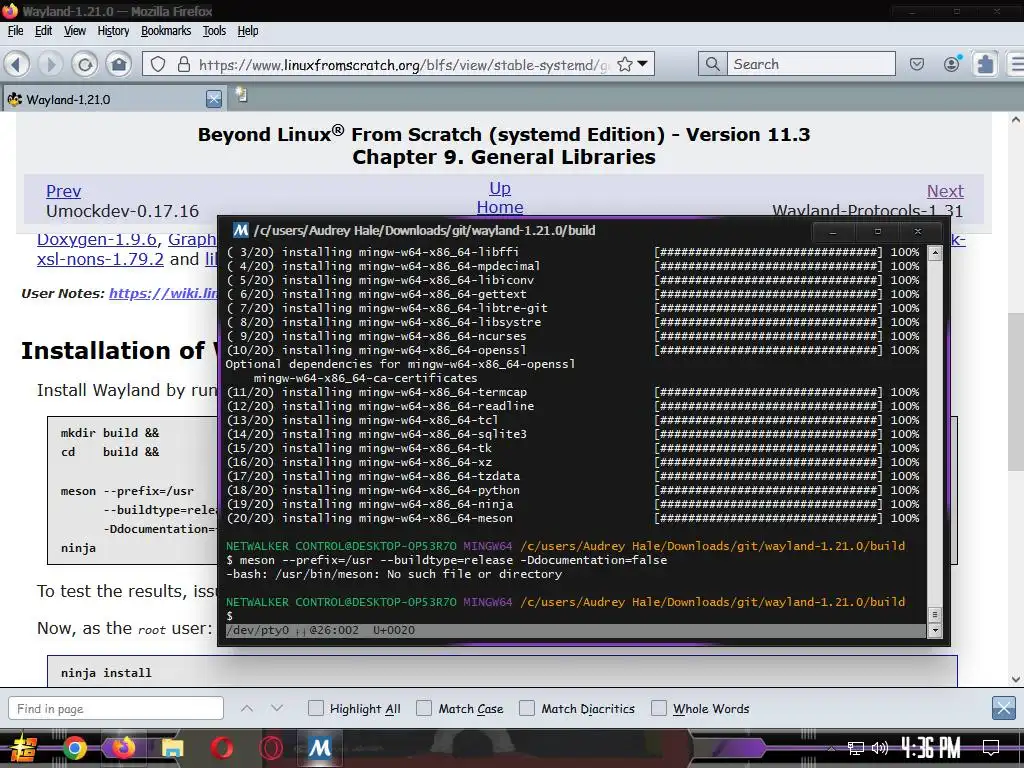The image size is (1024, 768).
Task: Close the find bar
Action: [x=1003, y=708]
